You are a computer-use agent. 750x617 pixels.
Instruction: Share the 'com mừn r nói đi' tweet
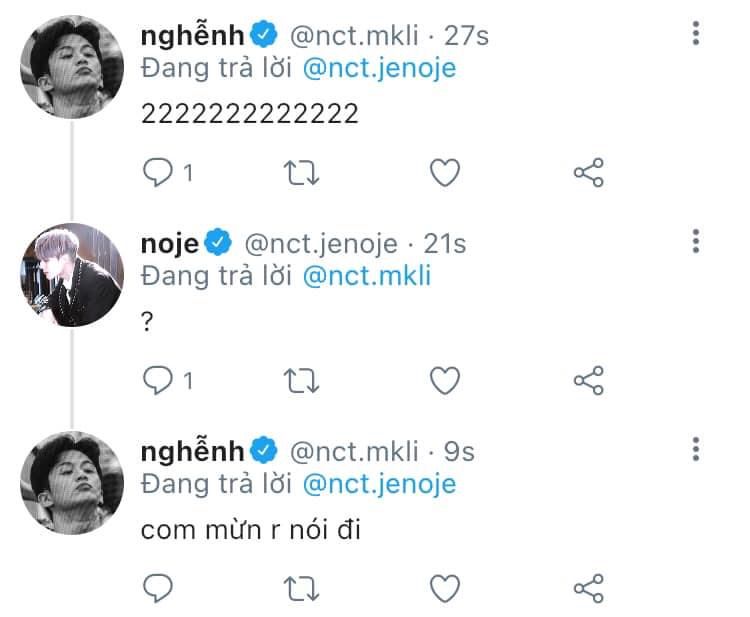(588, 586)
